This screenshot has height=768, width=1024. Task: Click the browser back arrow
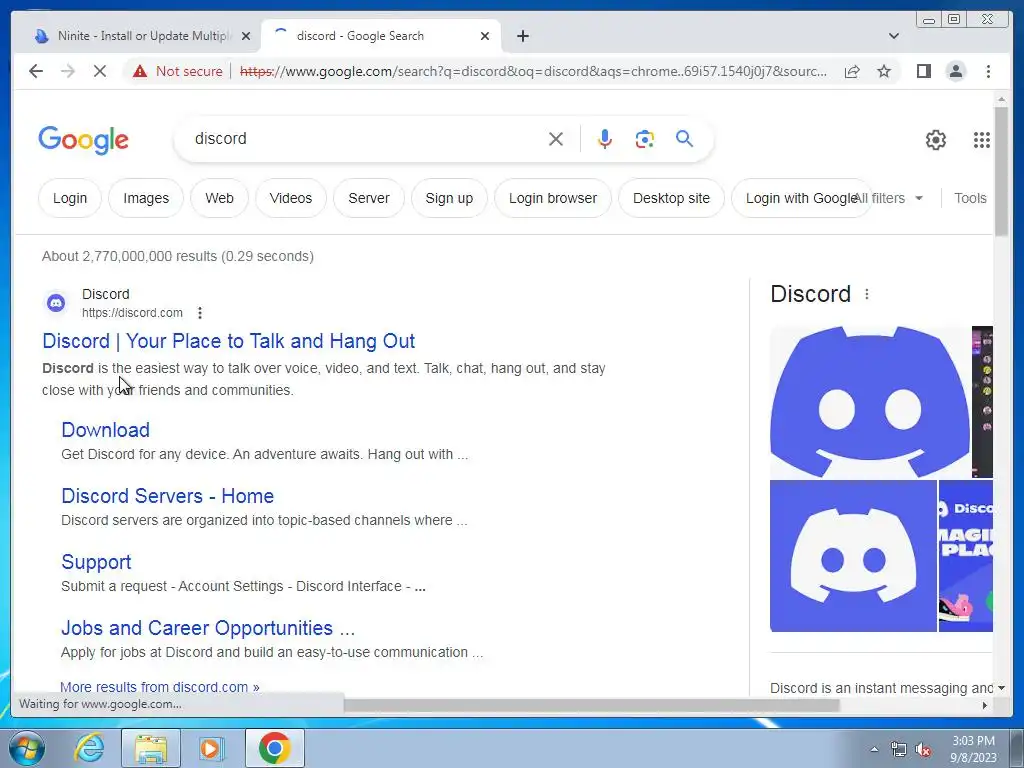pyautogui.click(x=36, y=71)
